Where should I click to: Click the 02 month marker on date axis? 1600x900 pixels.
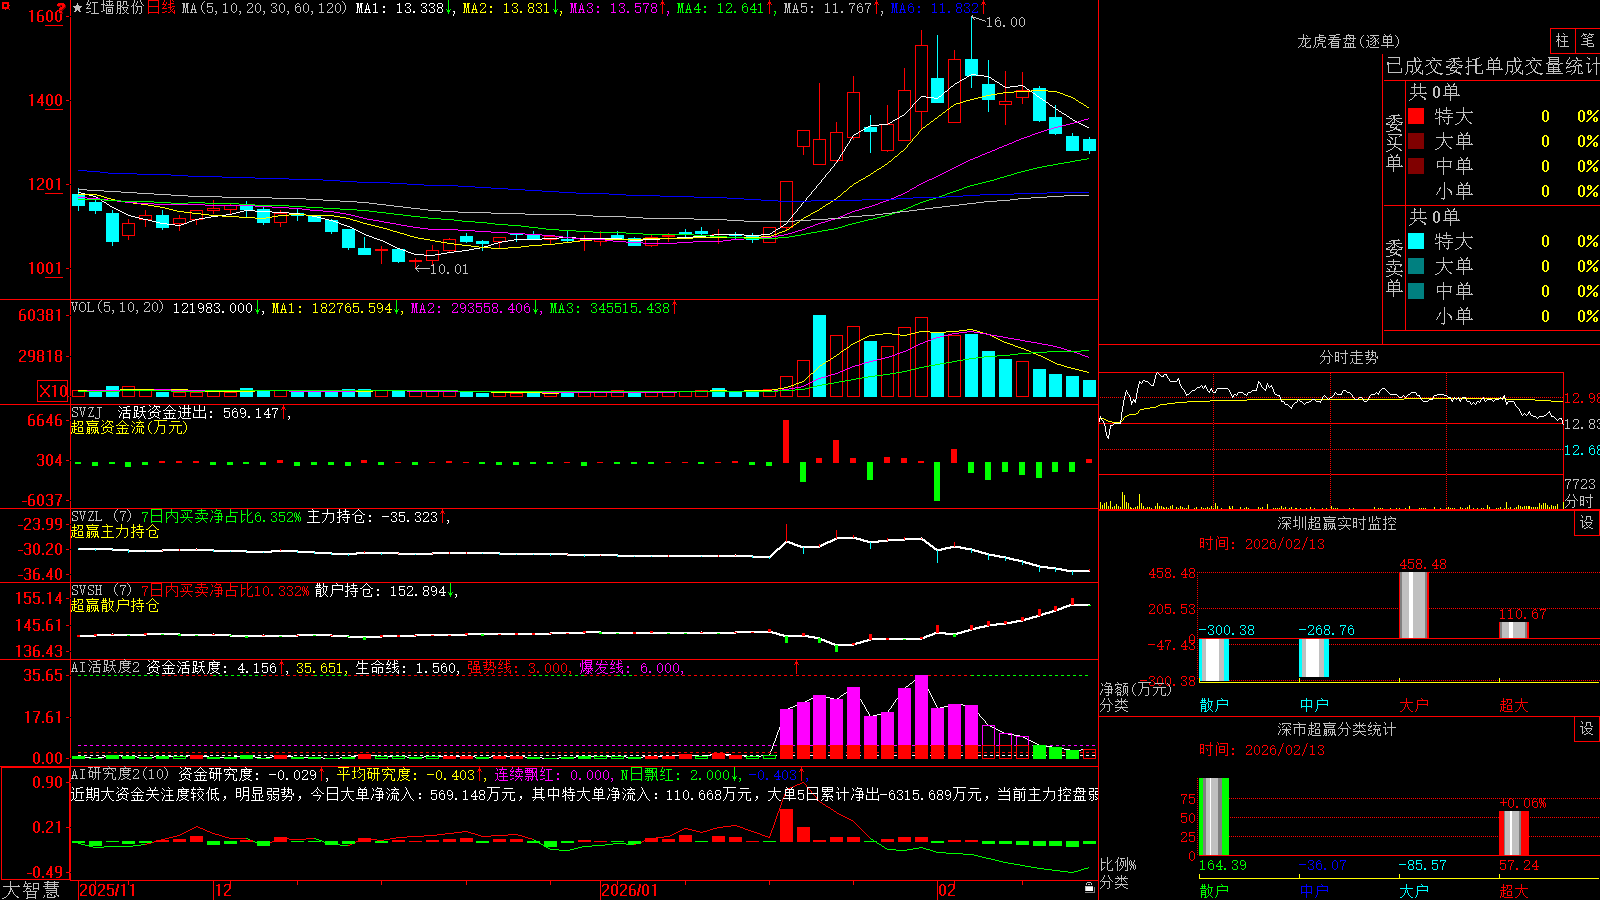coord(946,890)
